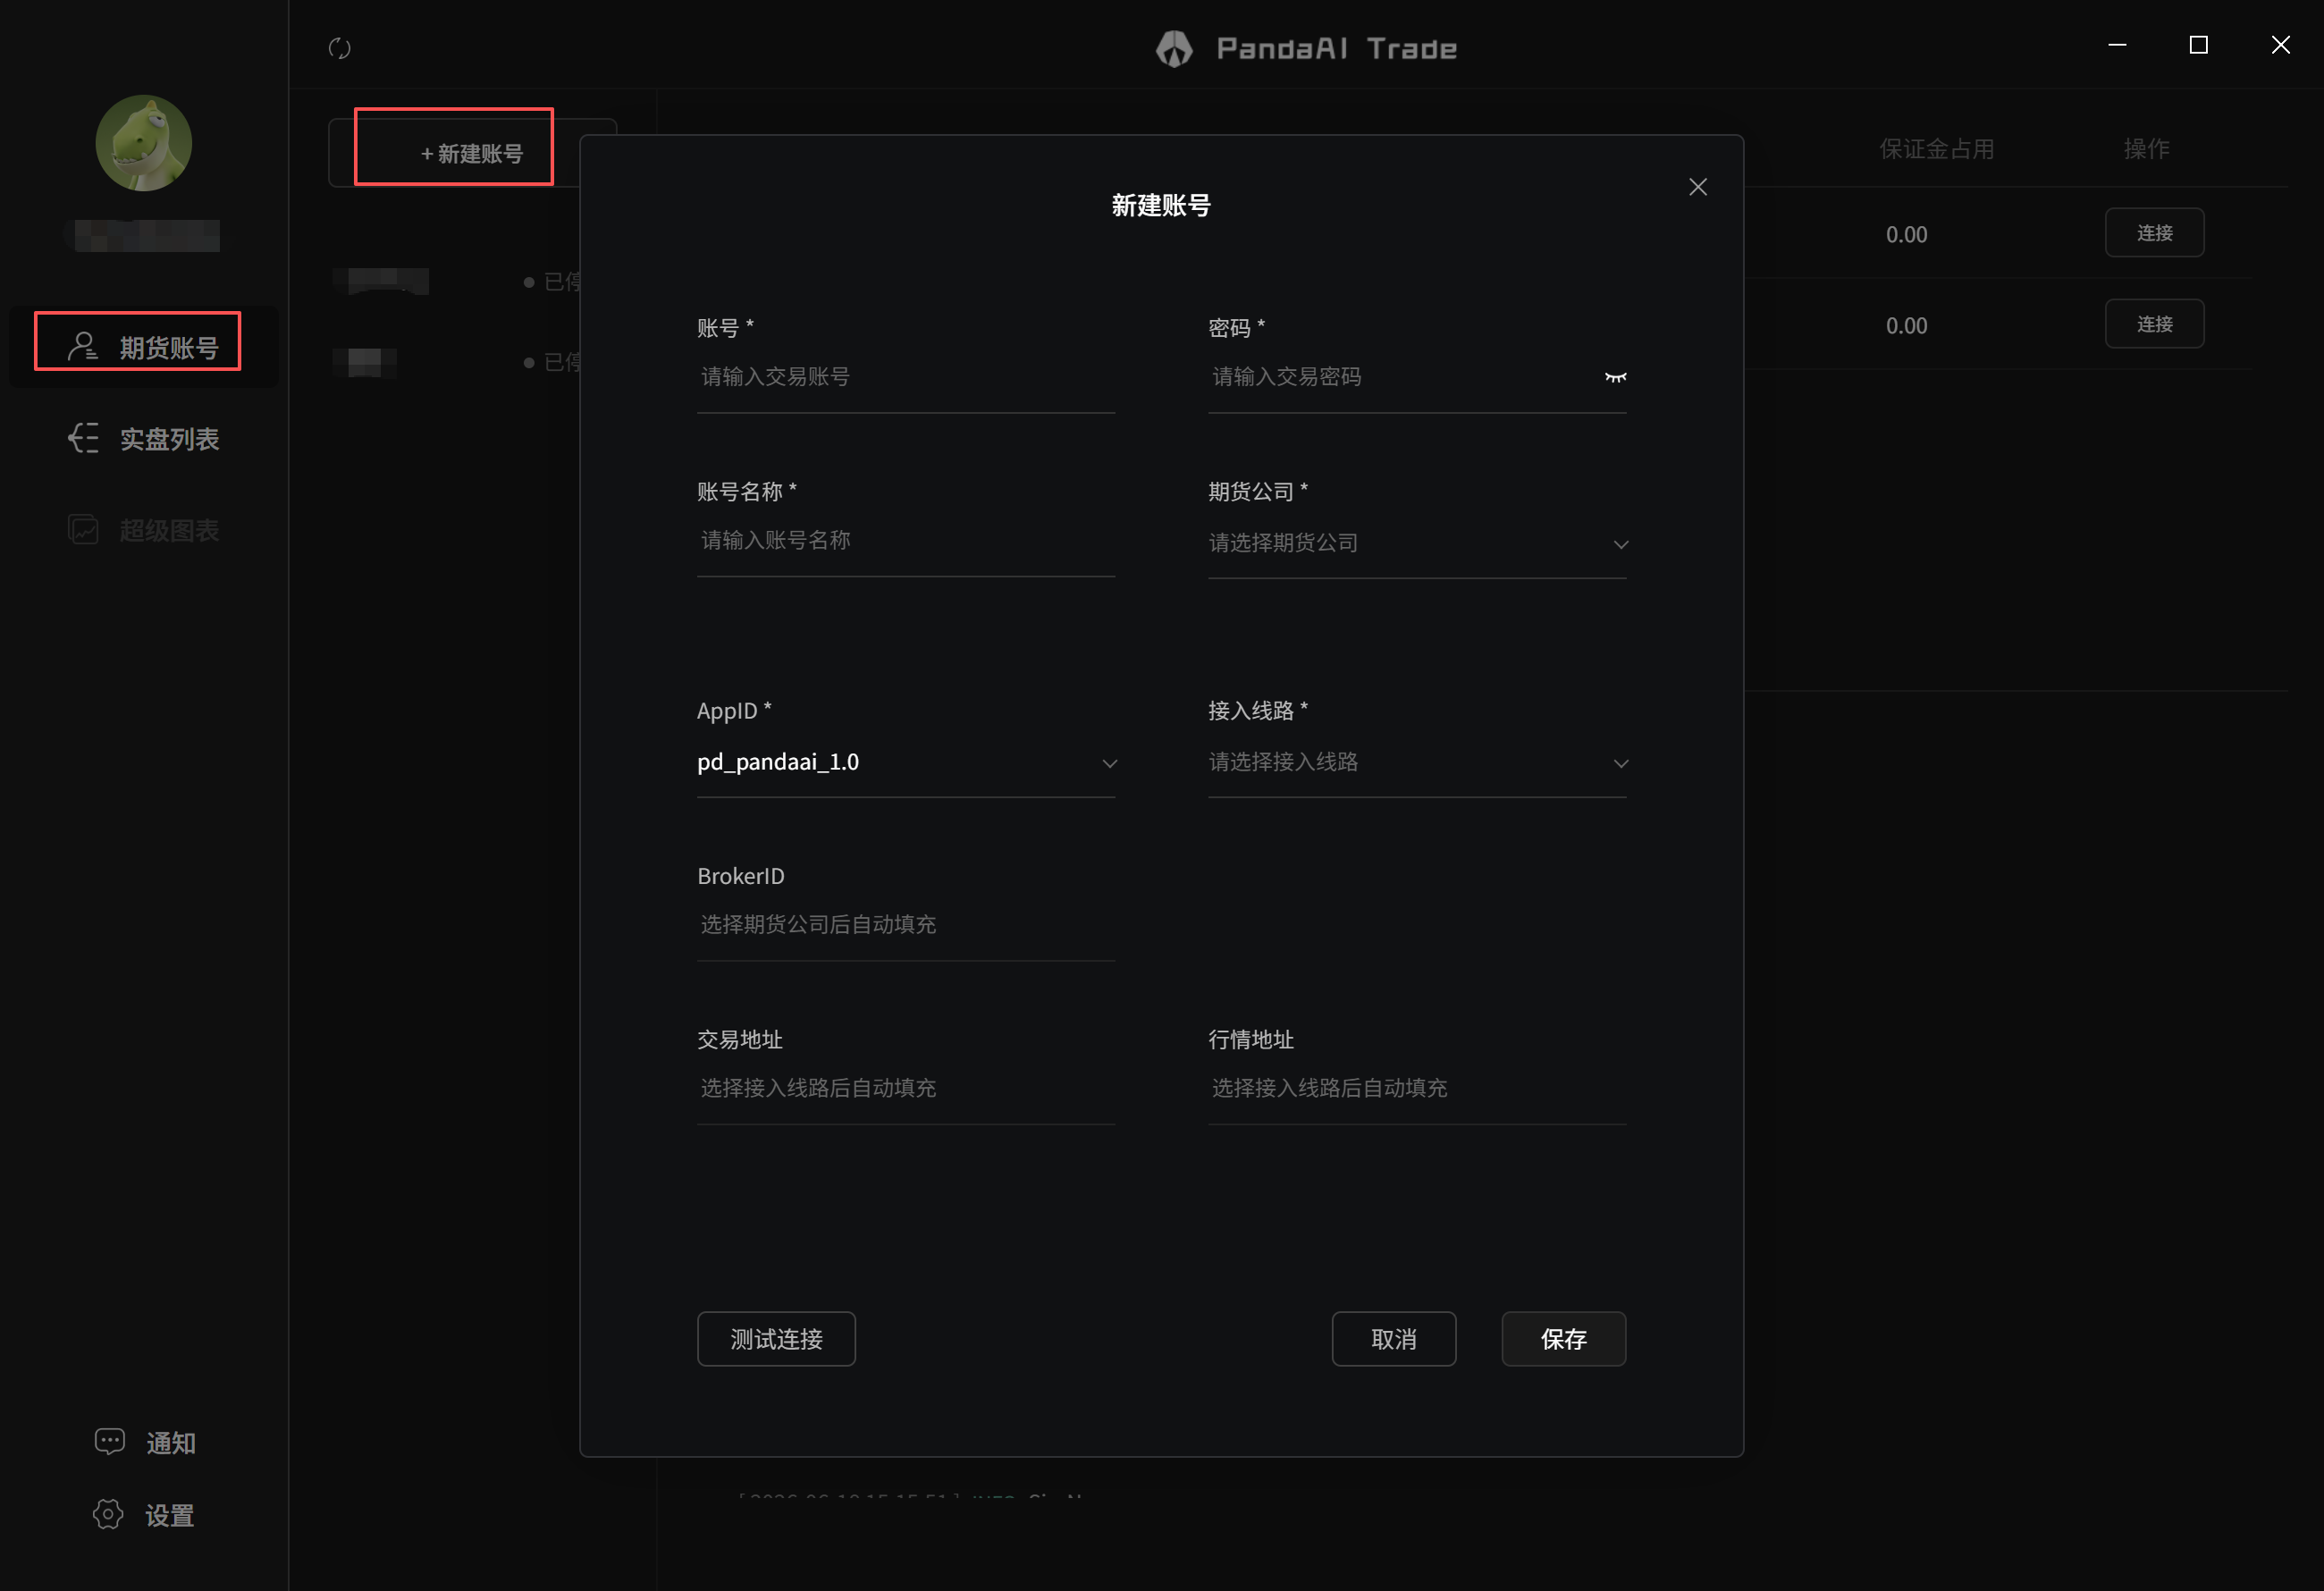Focus the 账号 trading account field
Viewport: 2324px width, 1591px height.
pos(906,377)
